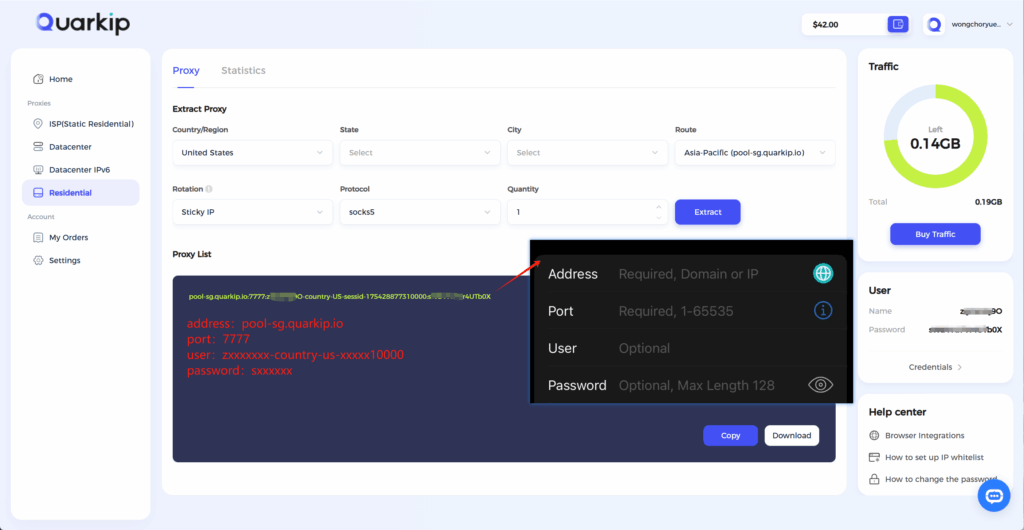Image resolution: width=1024 pixels, height=530 pixels.
Task: Open How to change the password
Action: coord(941,479)
